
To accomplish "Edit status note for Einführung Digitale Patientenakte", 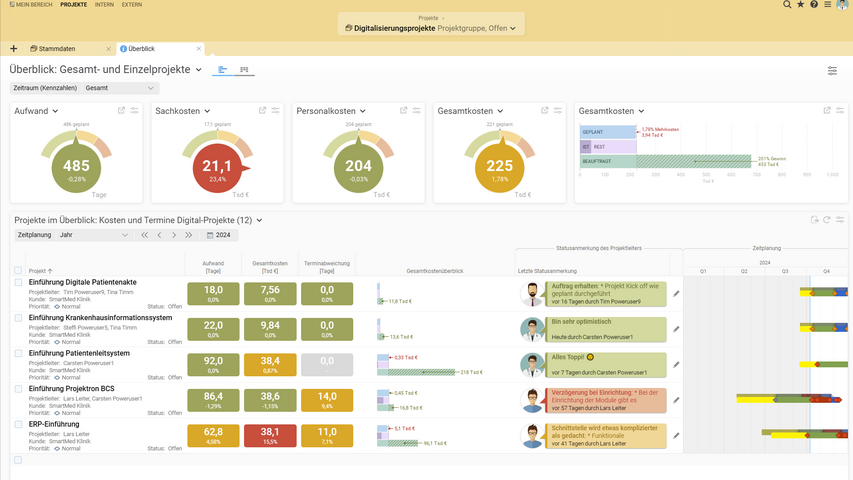I will 677,294.
